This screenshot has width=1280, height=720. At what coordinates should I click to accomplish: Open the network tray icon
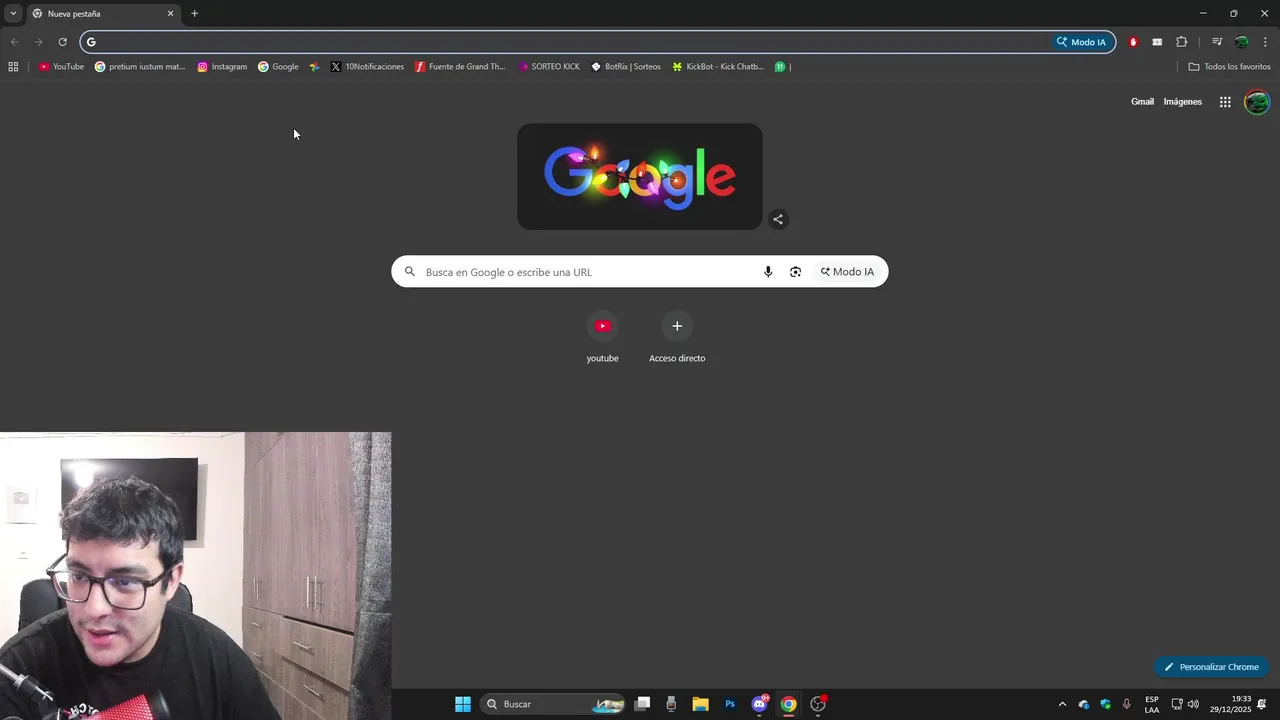(1177, 705)
